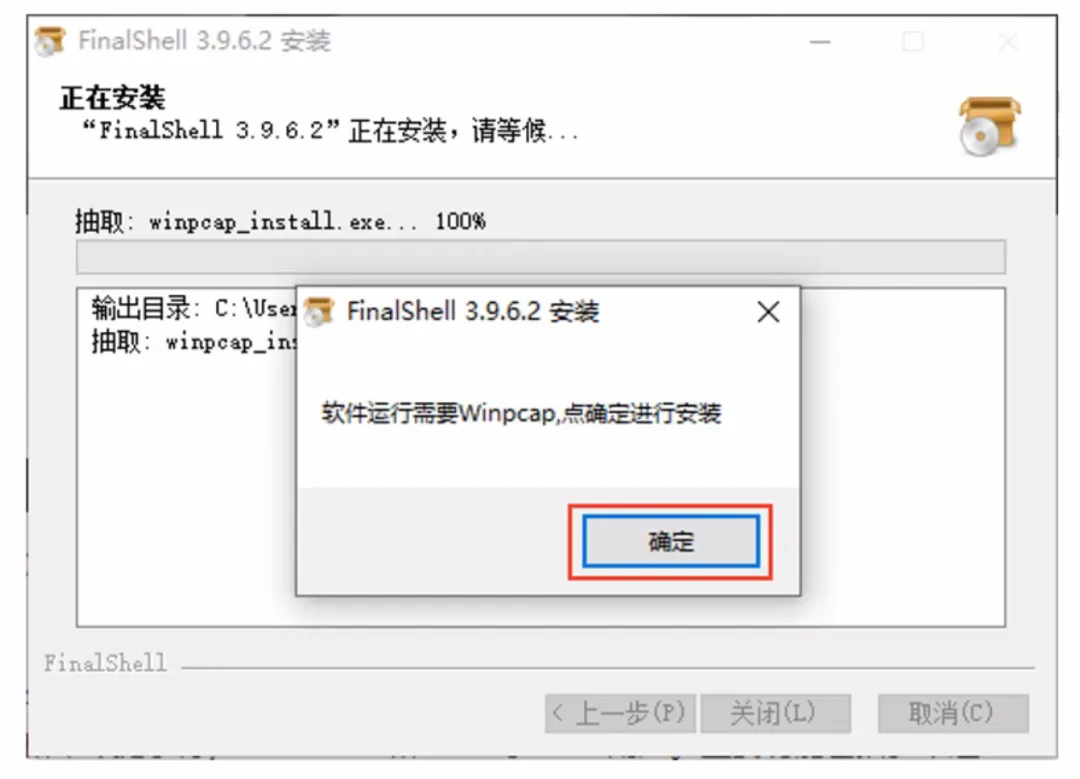This screenshot has width=1080, height=779.
Task: Click the 软件运行需要Winpcap message text
Action: (521, 413)
